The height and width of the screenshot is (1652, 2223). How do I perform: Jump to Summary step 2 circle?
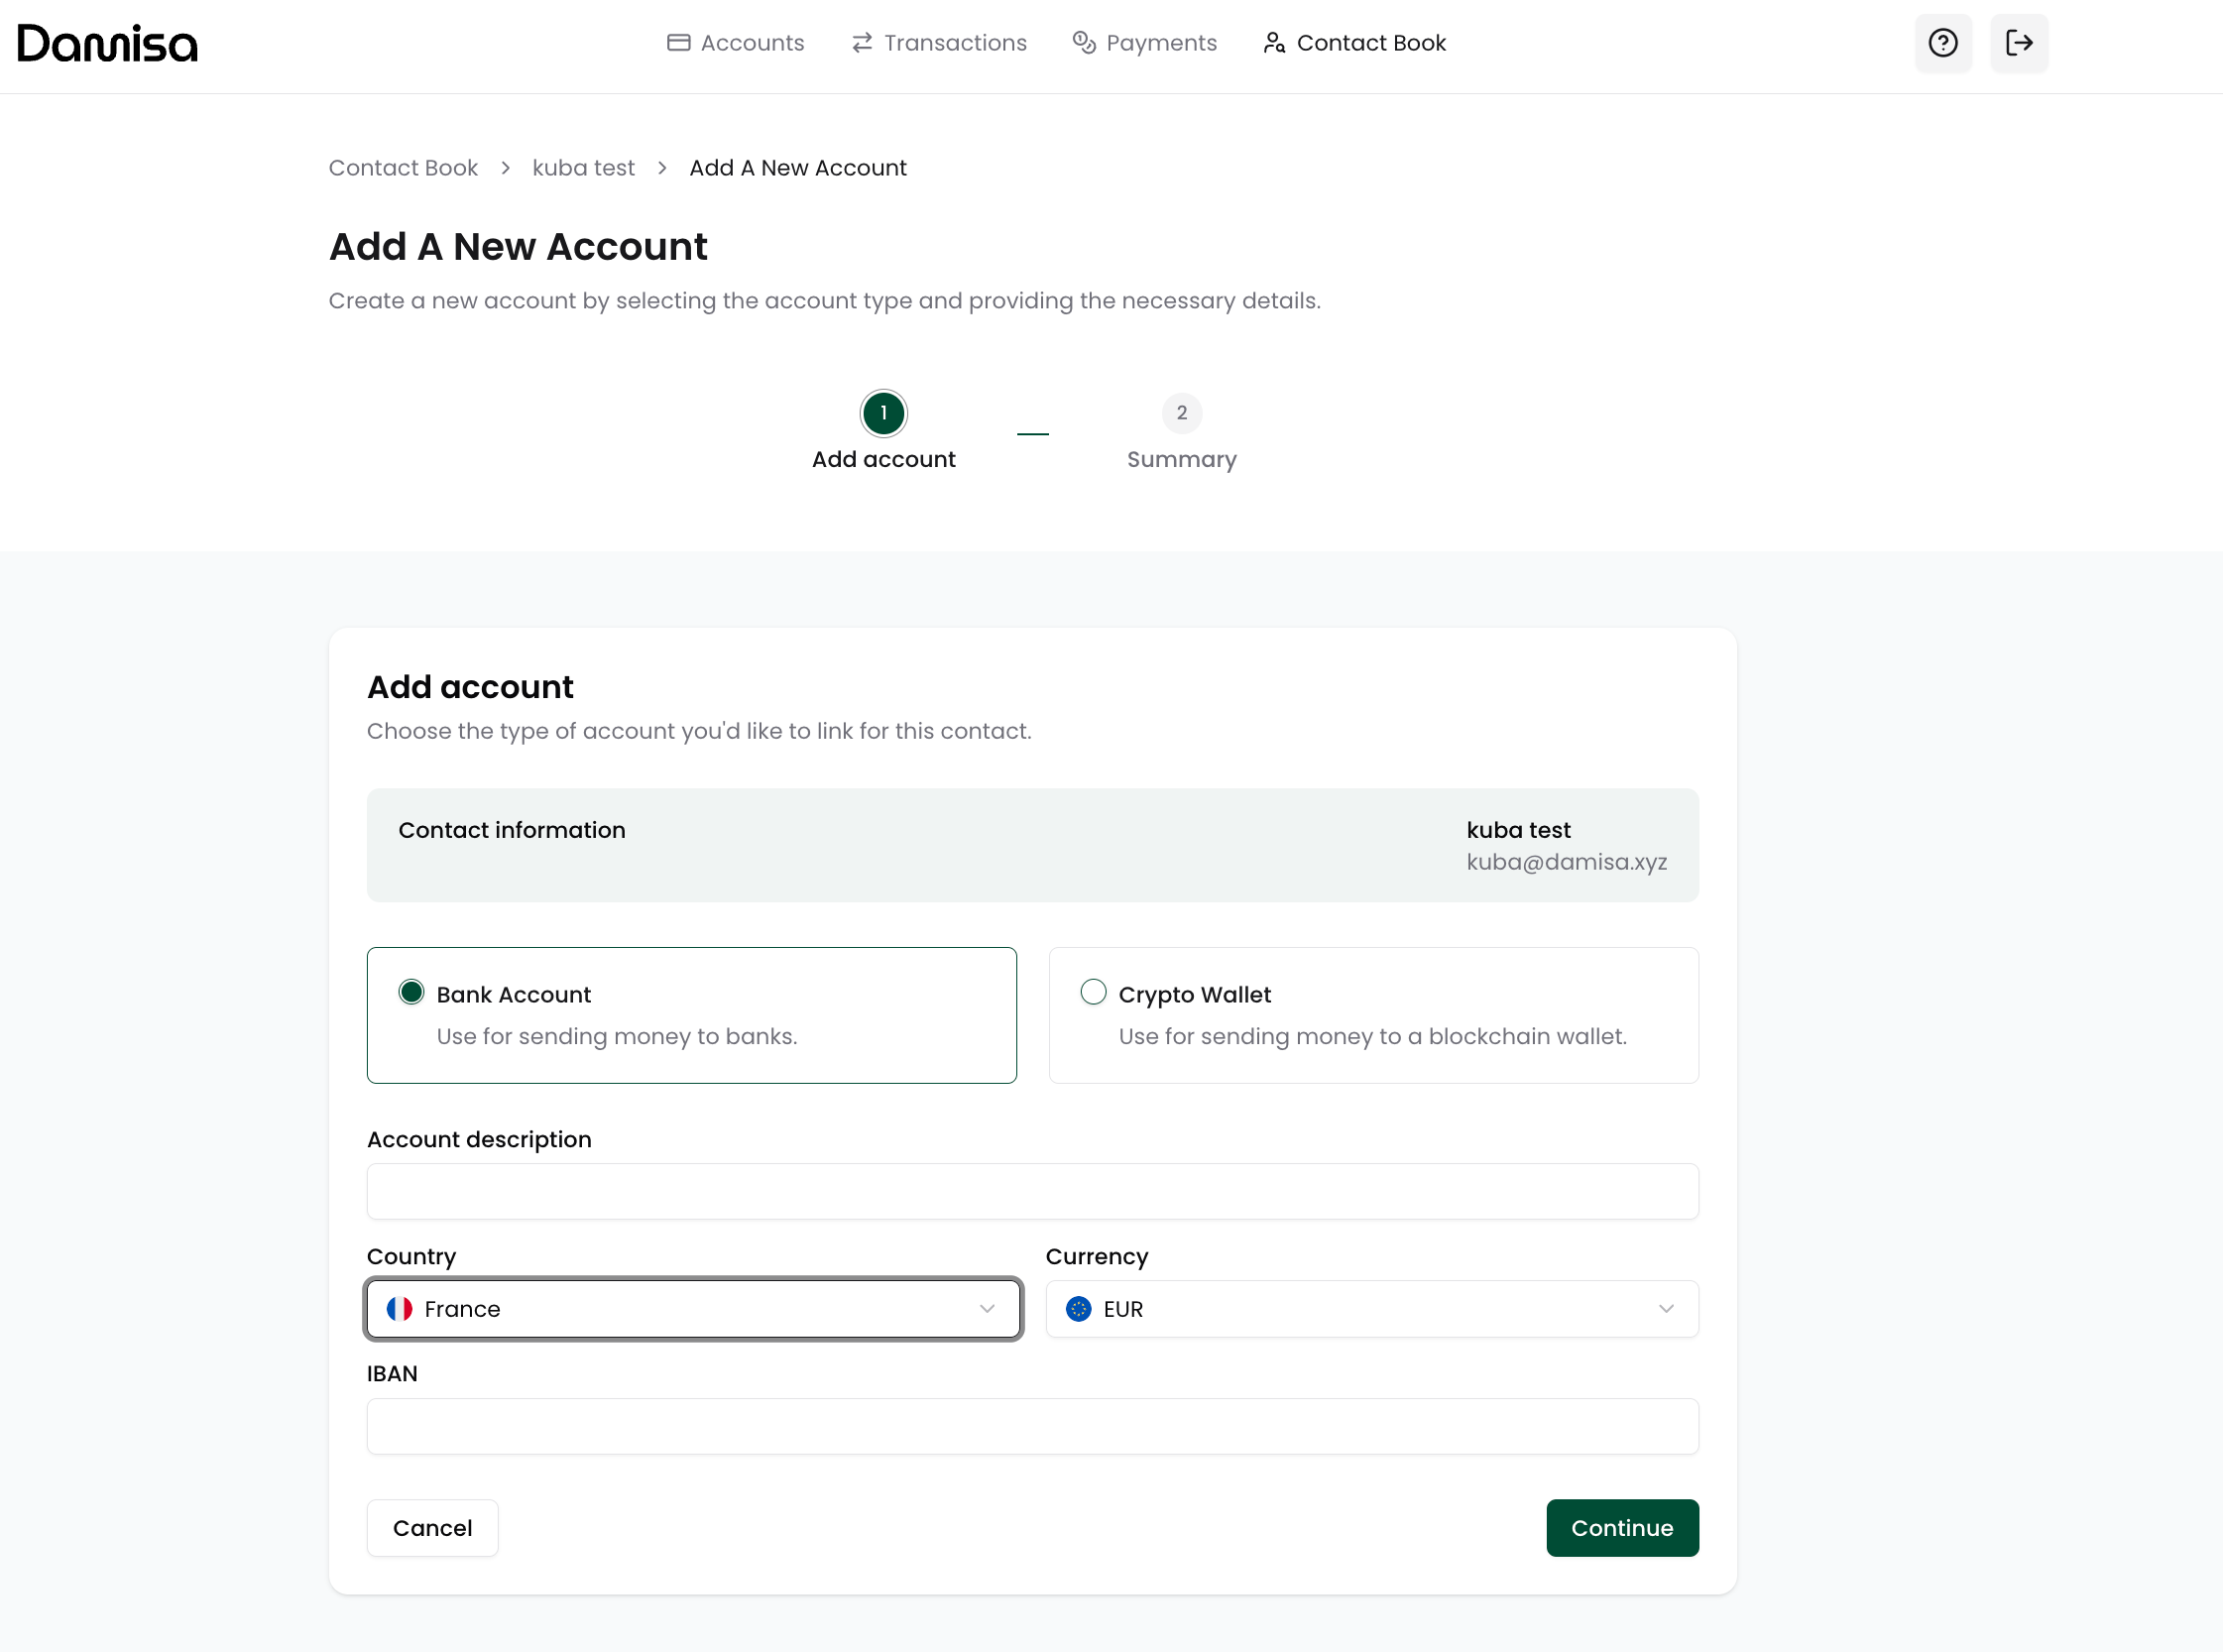(x=1181, y=413)
